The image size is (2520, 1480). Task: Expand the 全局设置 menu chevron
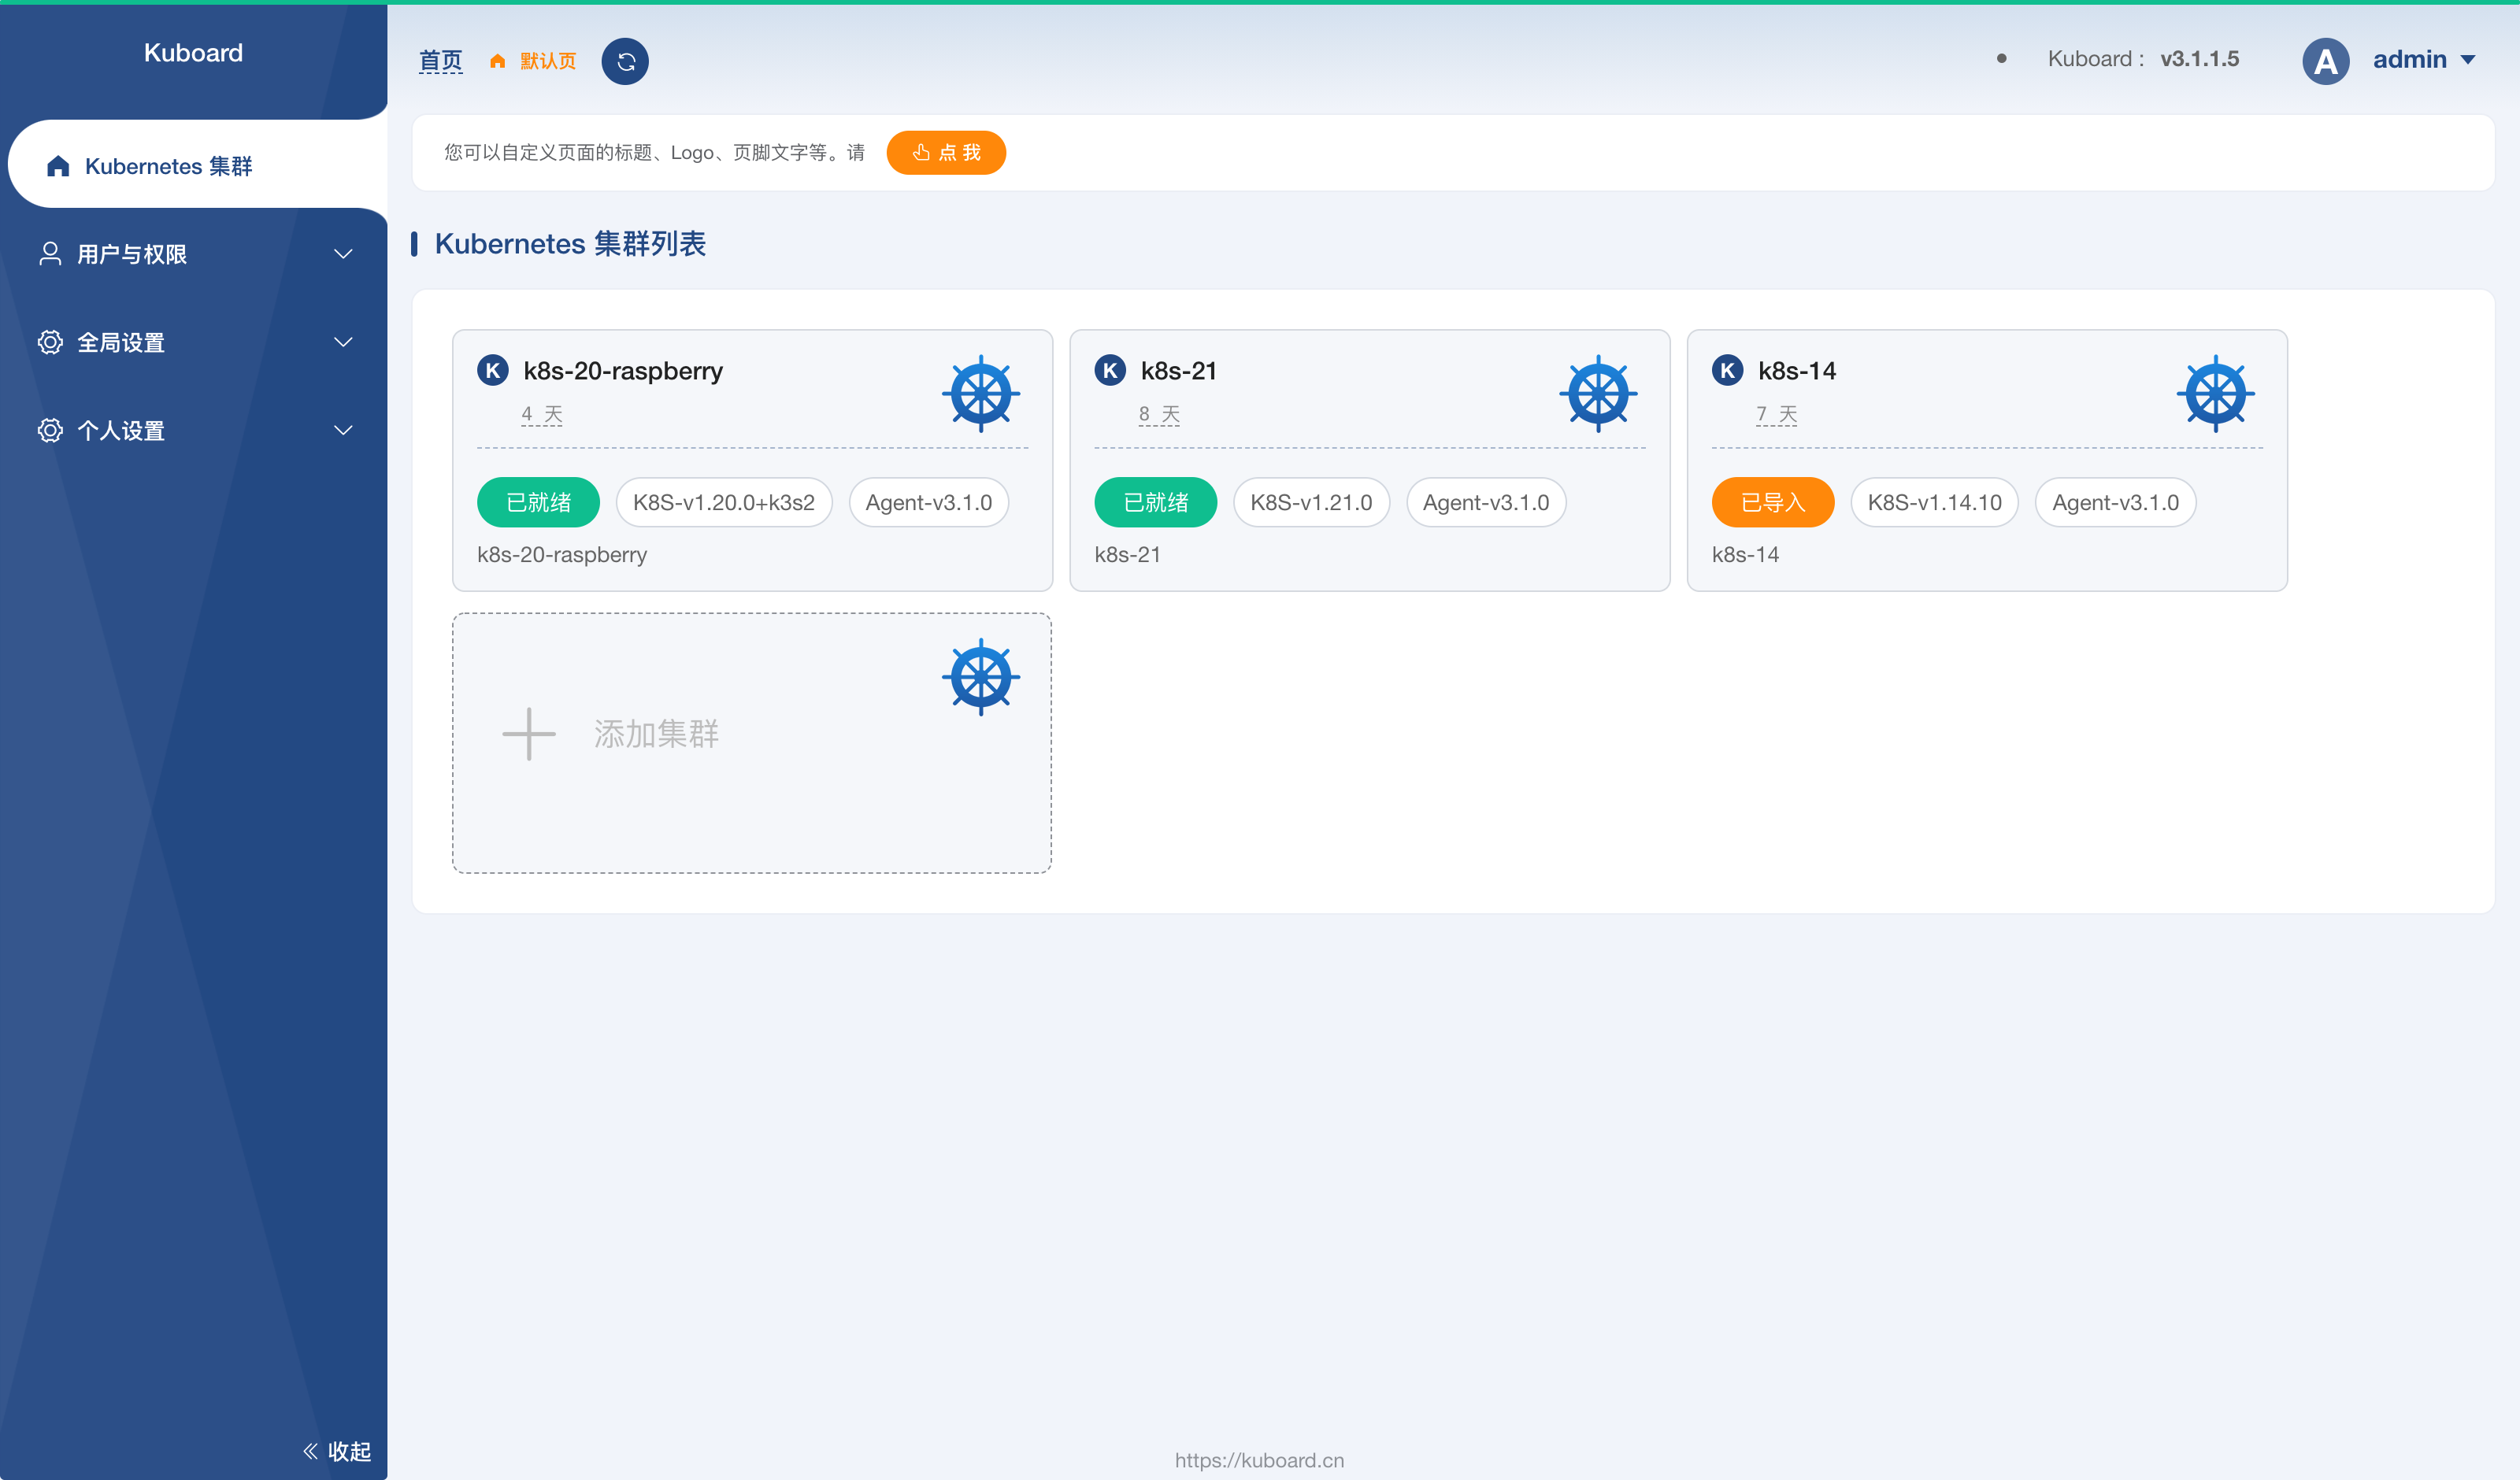point(343,342)
